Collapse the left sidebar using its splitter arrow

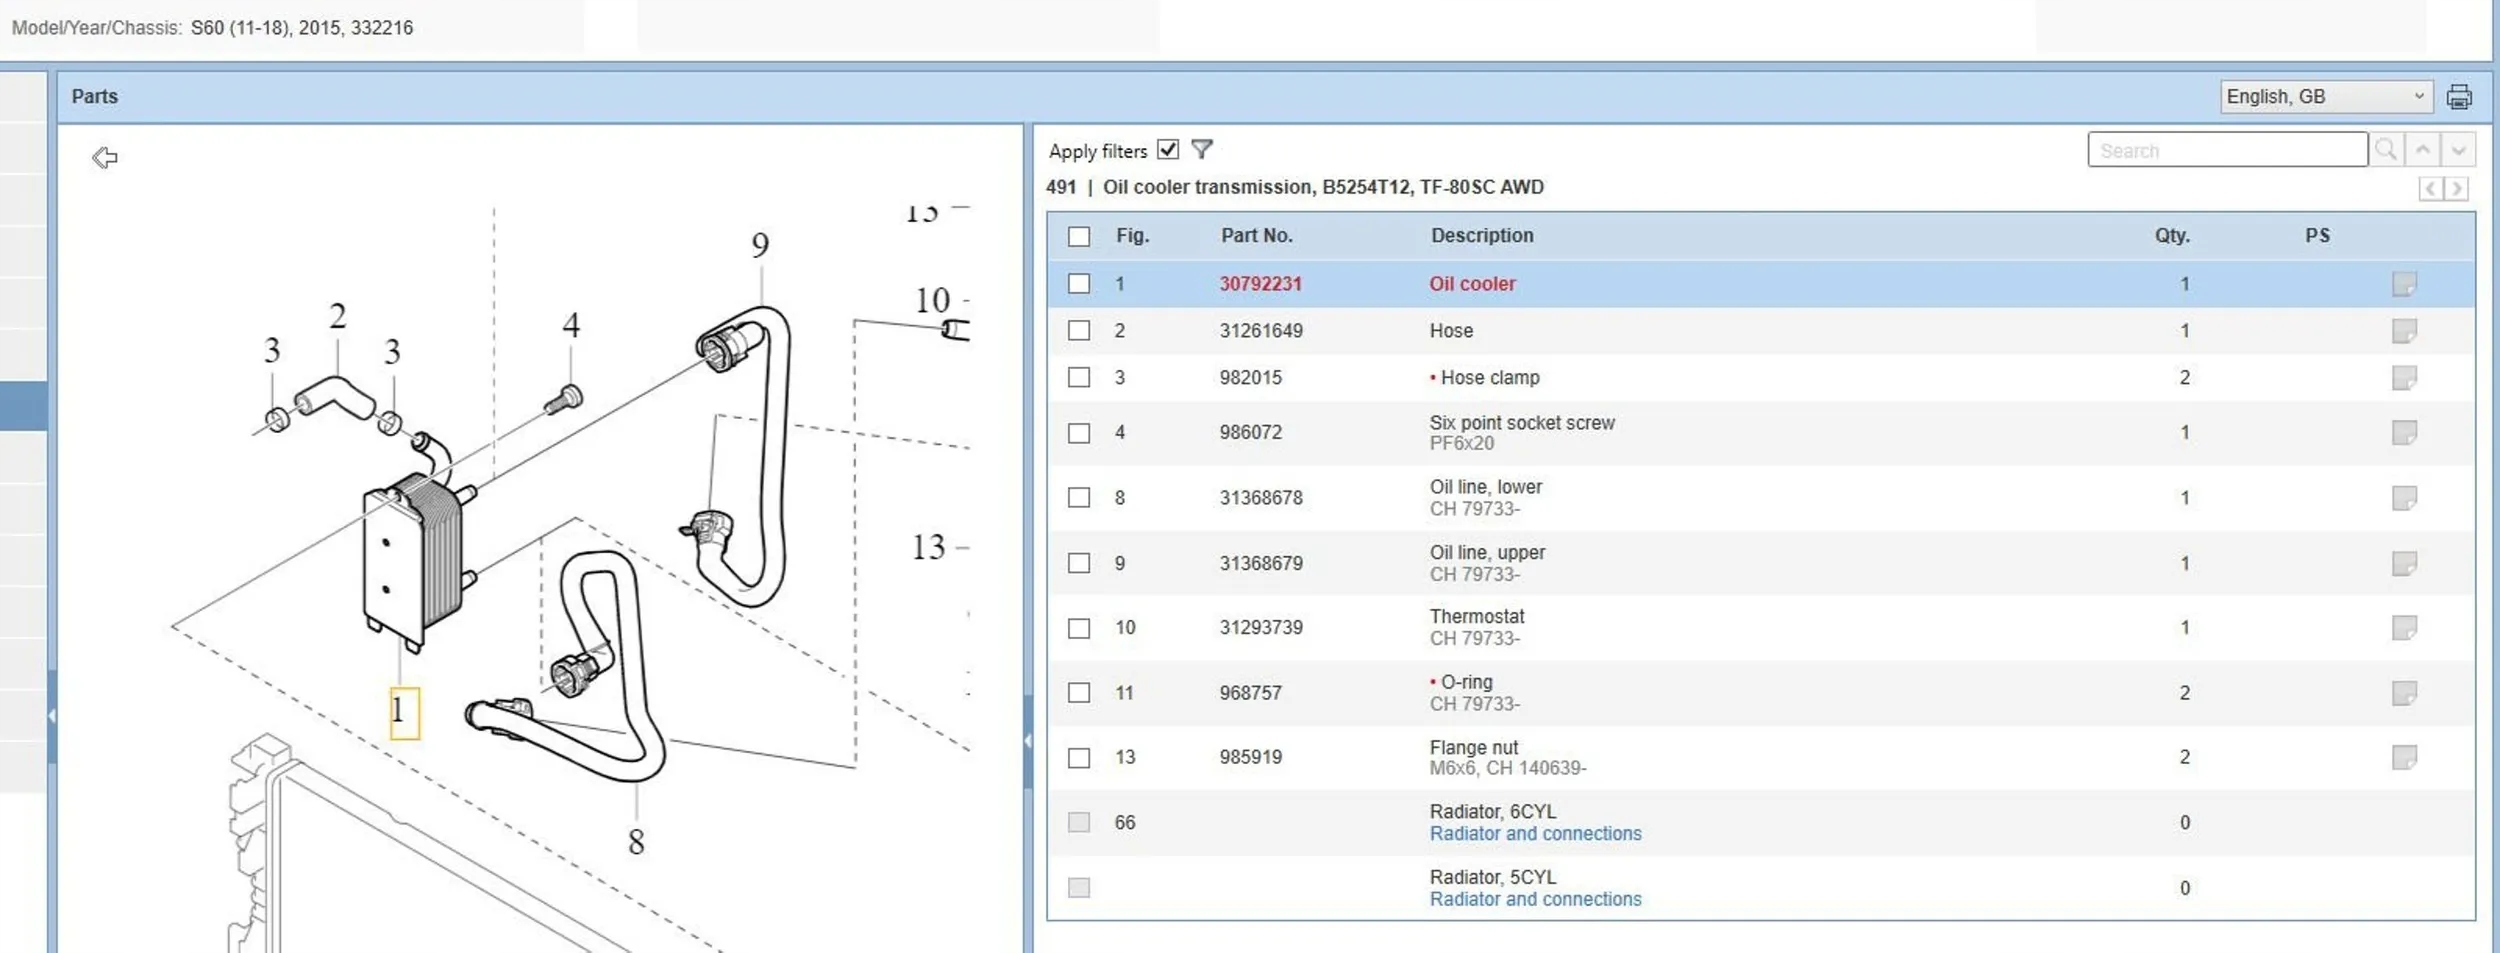coord(51,716)
